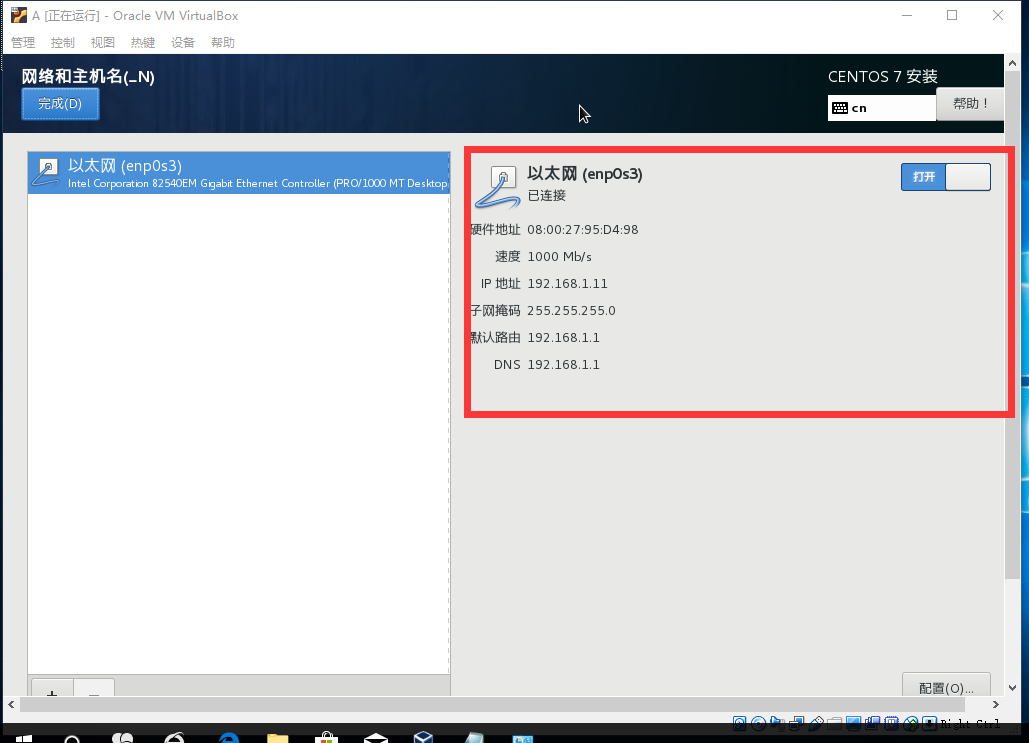Click the 网络和主机名(_N) heading

pos(88,76)
